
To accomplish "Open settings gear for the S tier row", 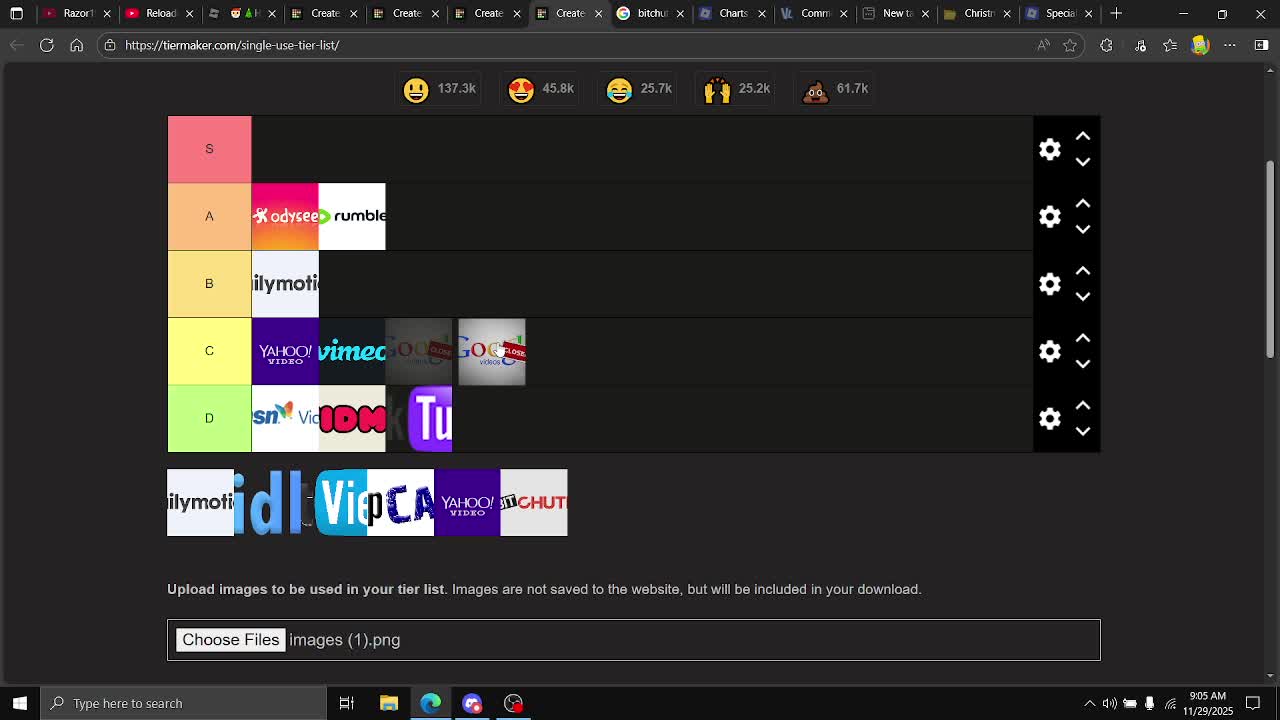I will (1049, 148).
